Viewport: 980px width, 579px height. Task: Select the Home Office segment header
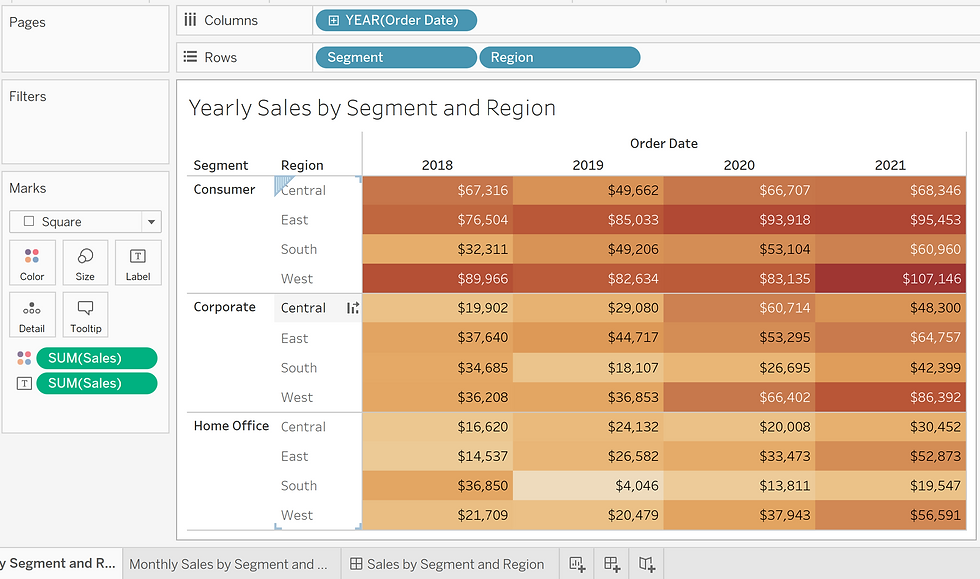click(x=231, y=426)
